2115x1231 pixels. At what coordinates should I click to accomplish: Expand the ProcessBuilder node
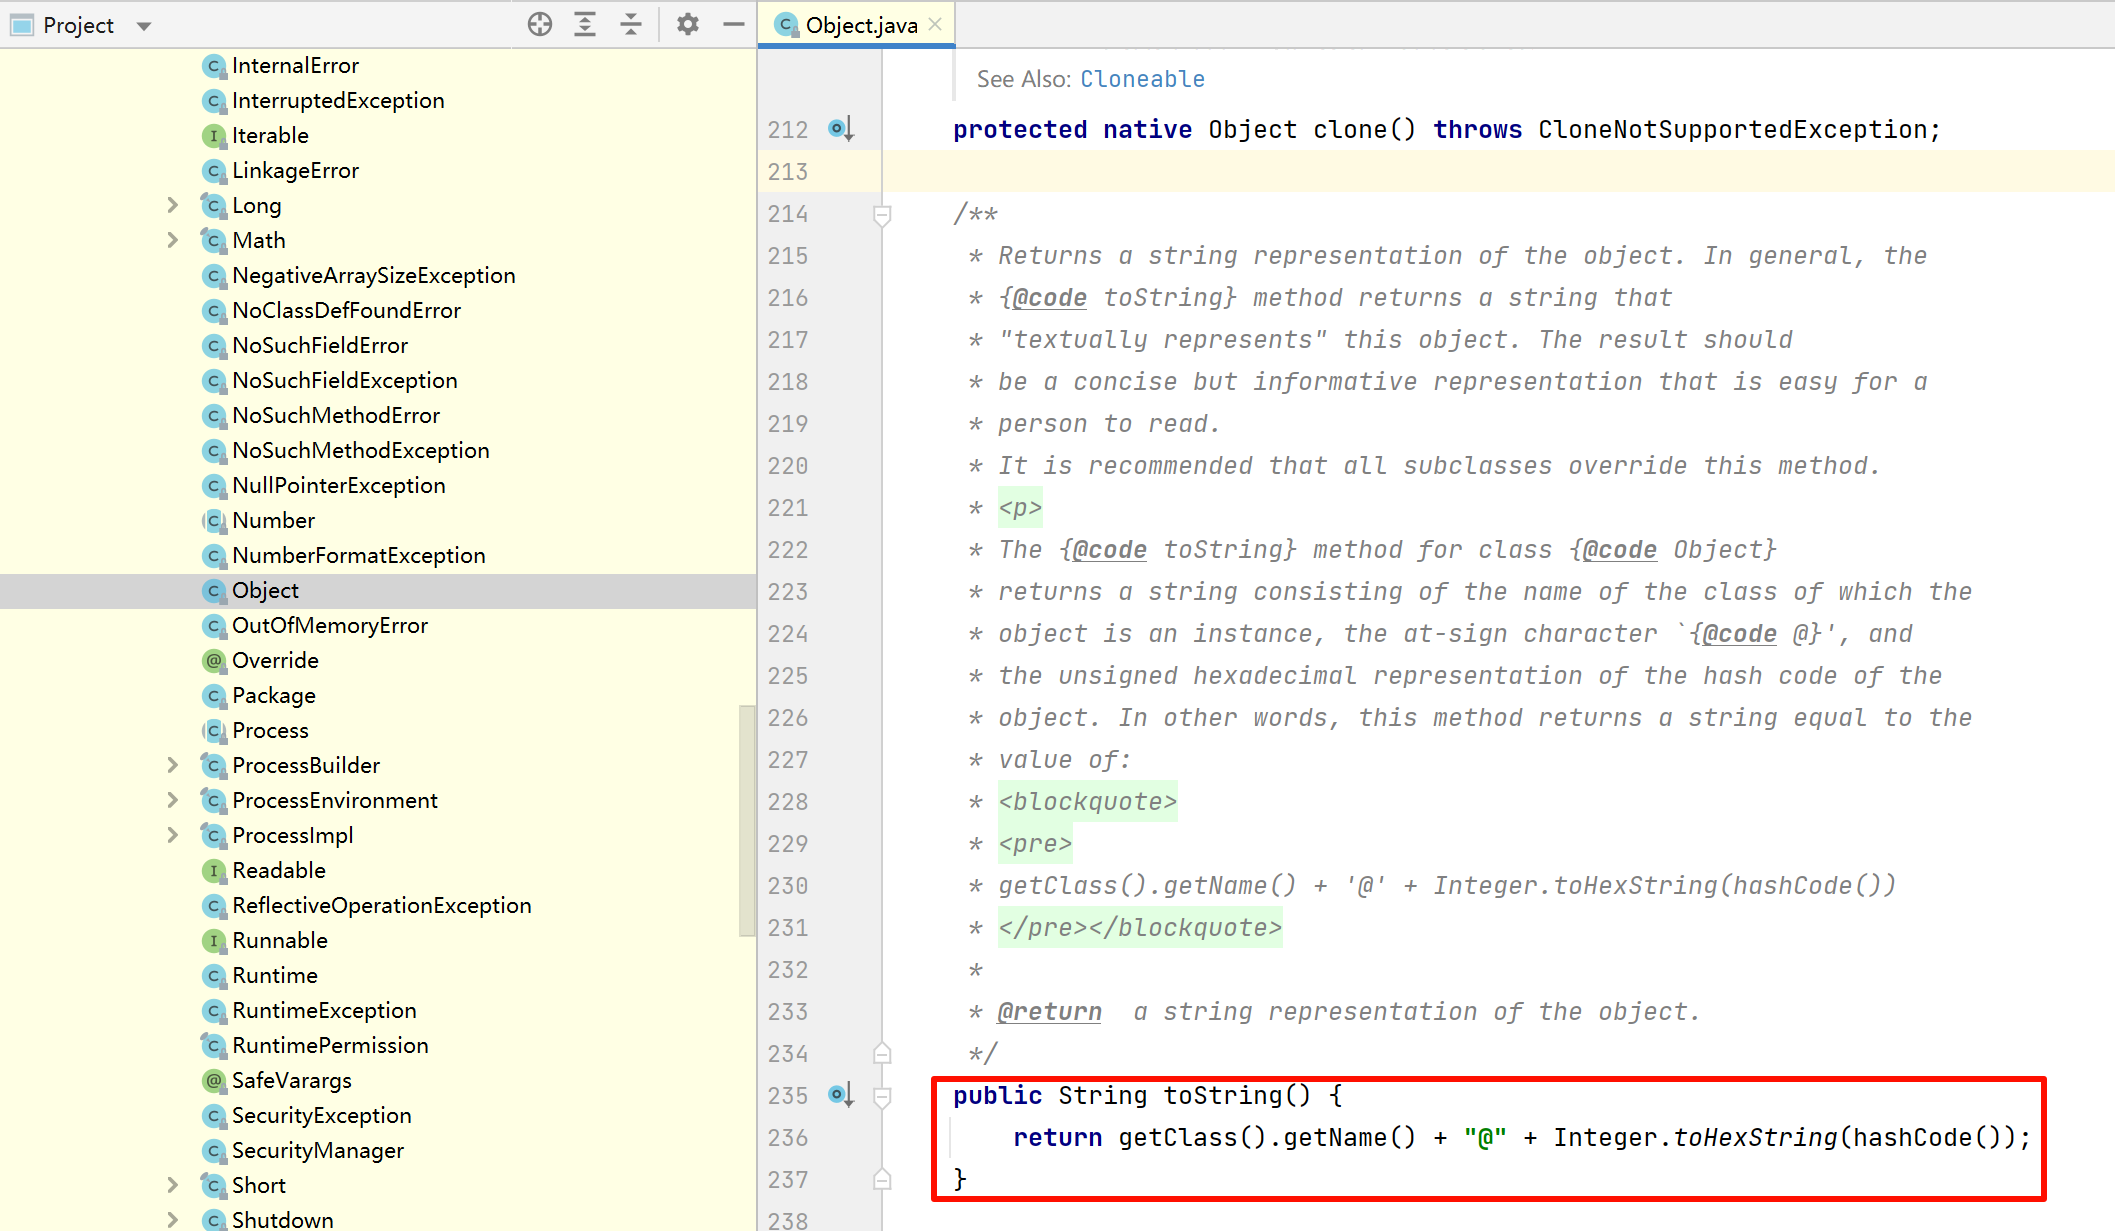[172, 765]
